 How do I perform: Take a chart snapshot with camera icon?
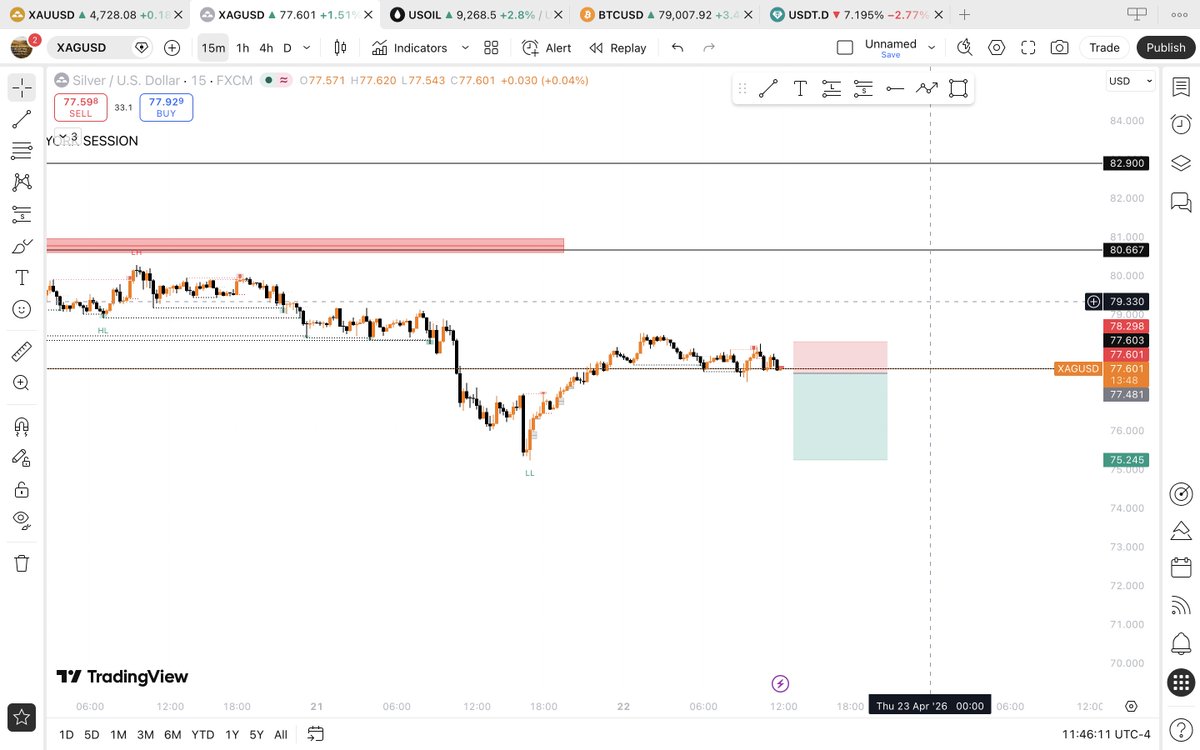pos(1059,48)
